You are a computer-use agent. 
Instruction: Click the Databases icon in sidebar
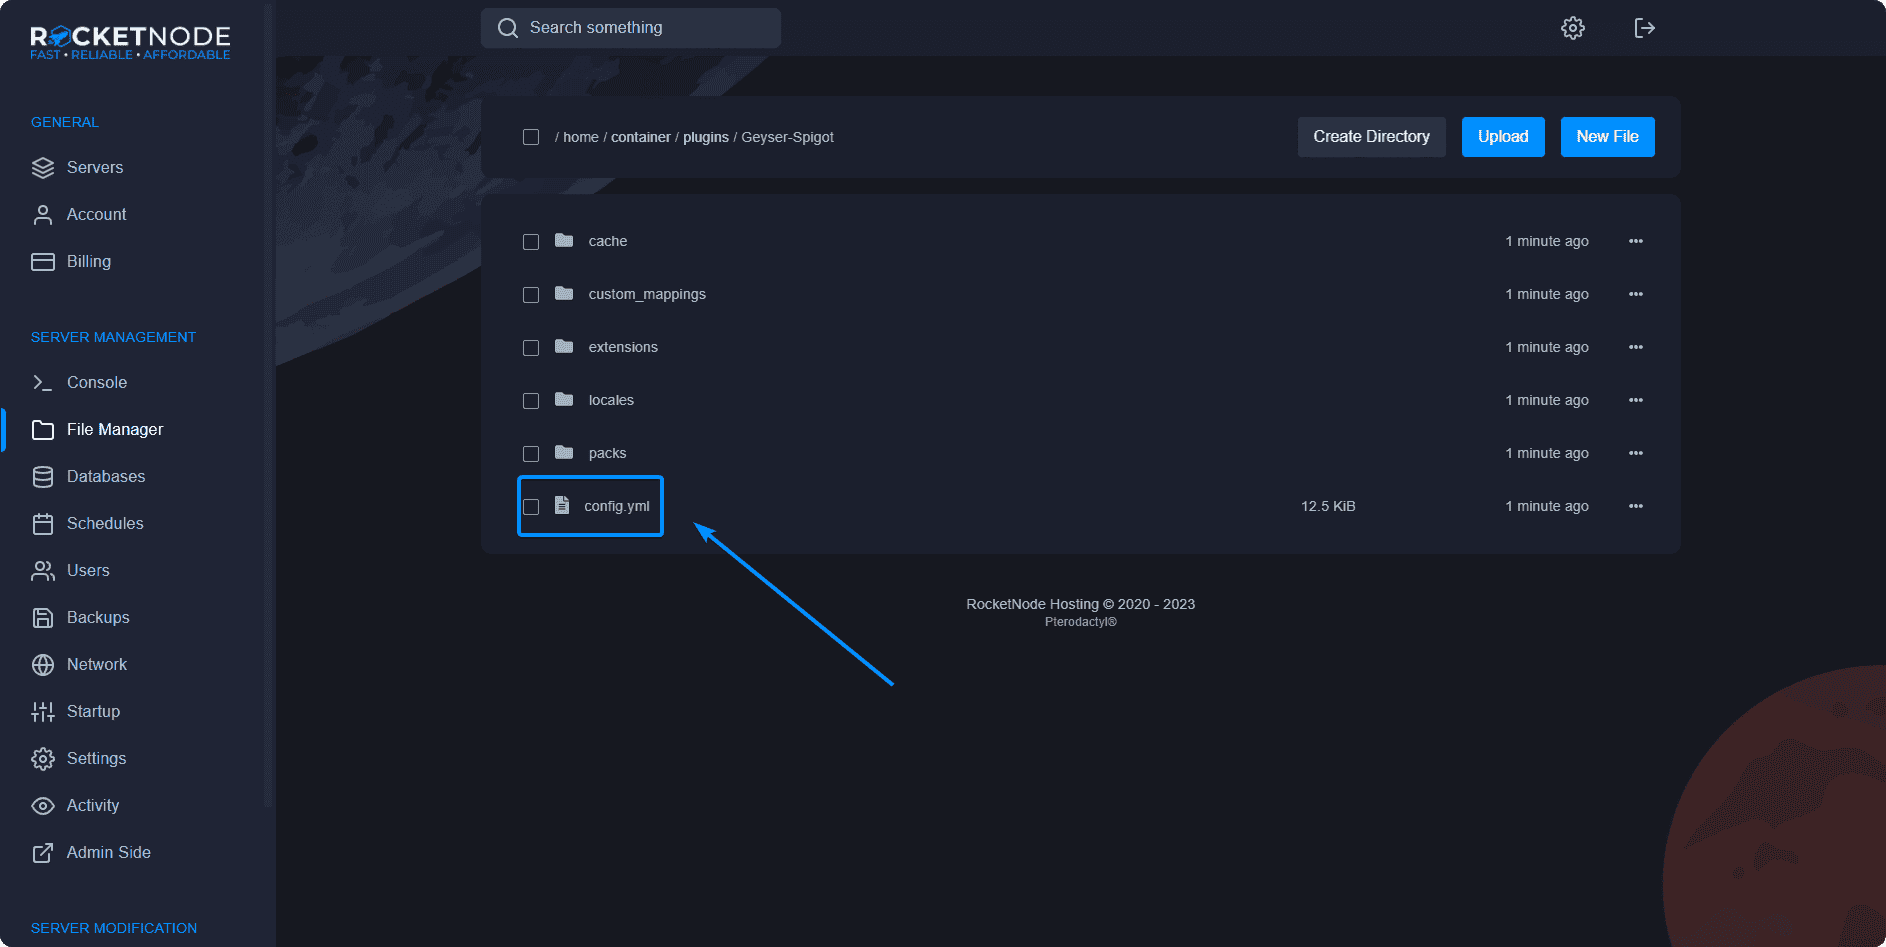(x=42, y=477)
